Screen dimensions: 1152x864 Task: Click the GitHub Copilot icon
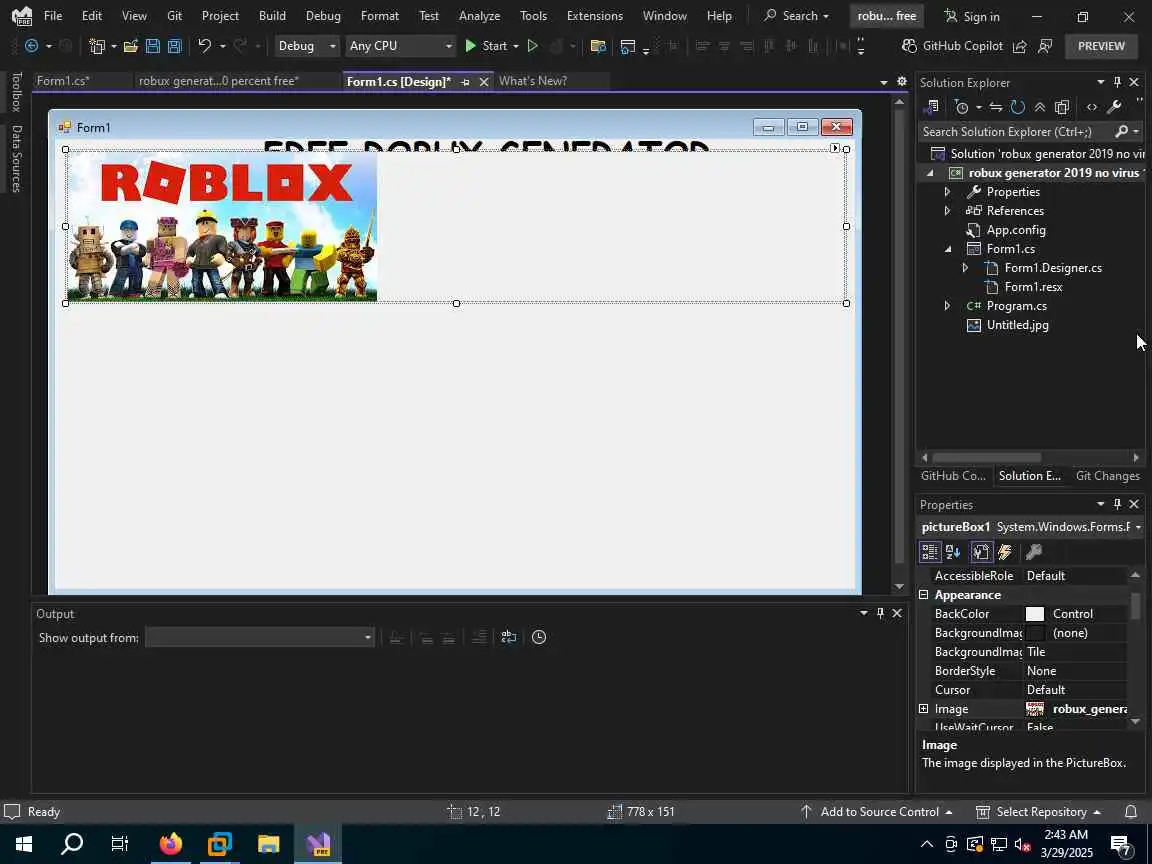[910, 46]
